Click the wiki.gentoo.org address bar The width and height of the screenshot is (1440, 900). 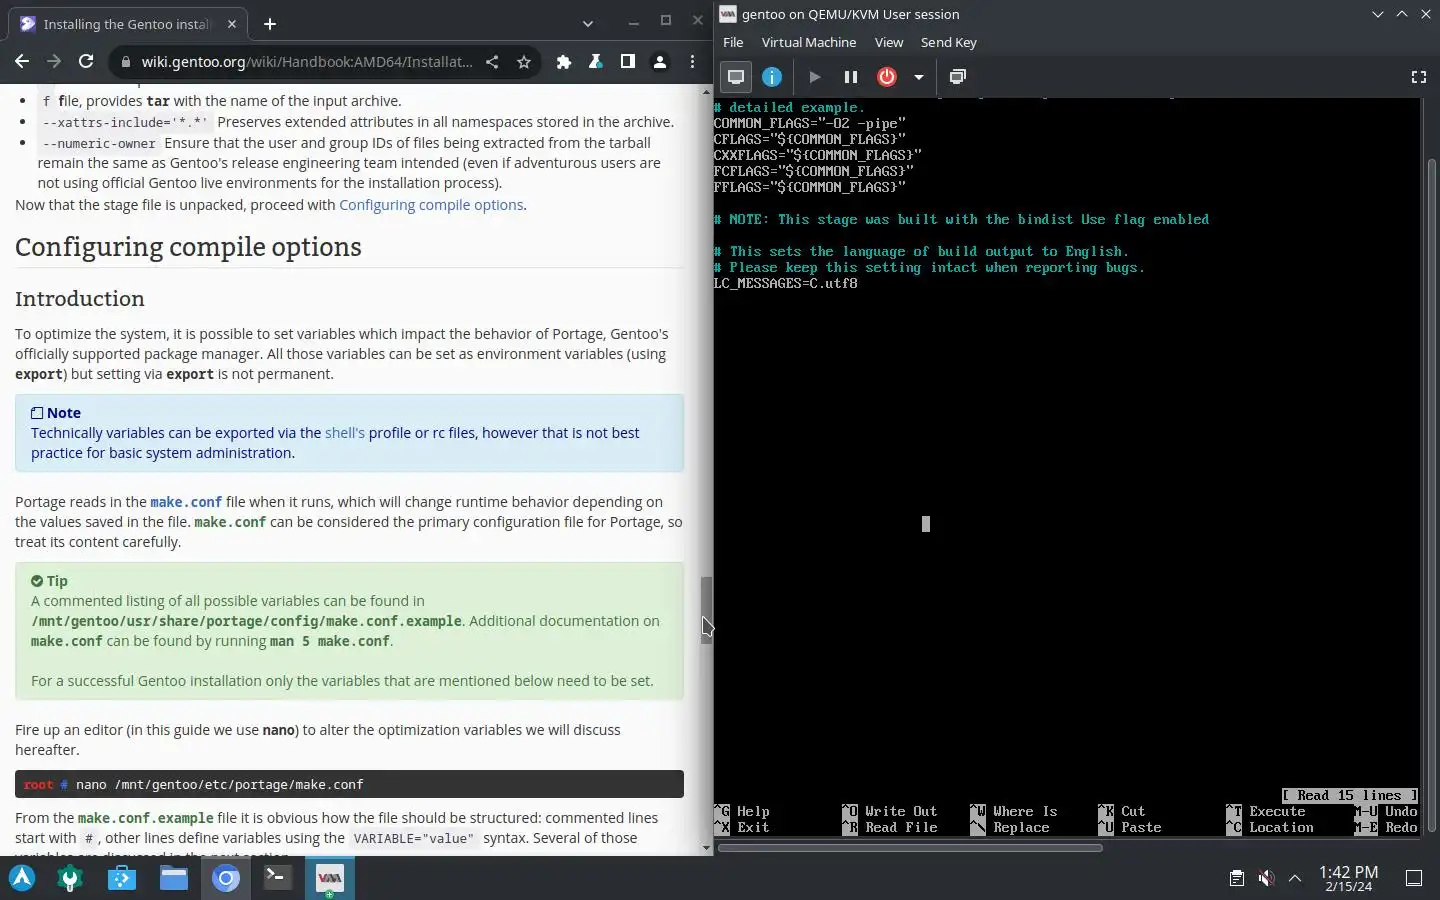(x=307, y=61)
